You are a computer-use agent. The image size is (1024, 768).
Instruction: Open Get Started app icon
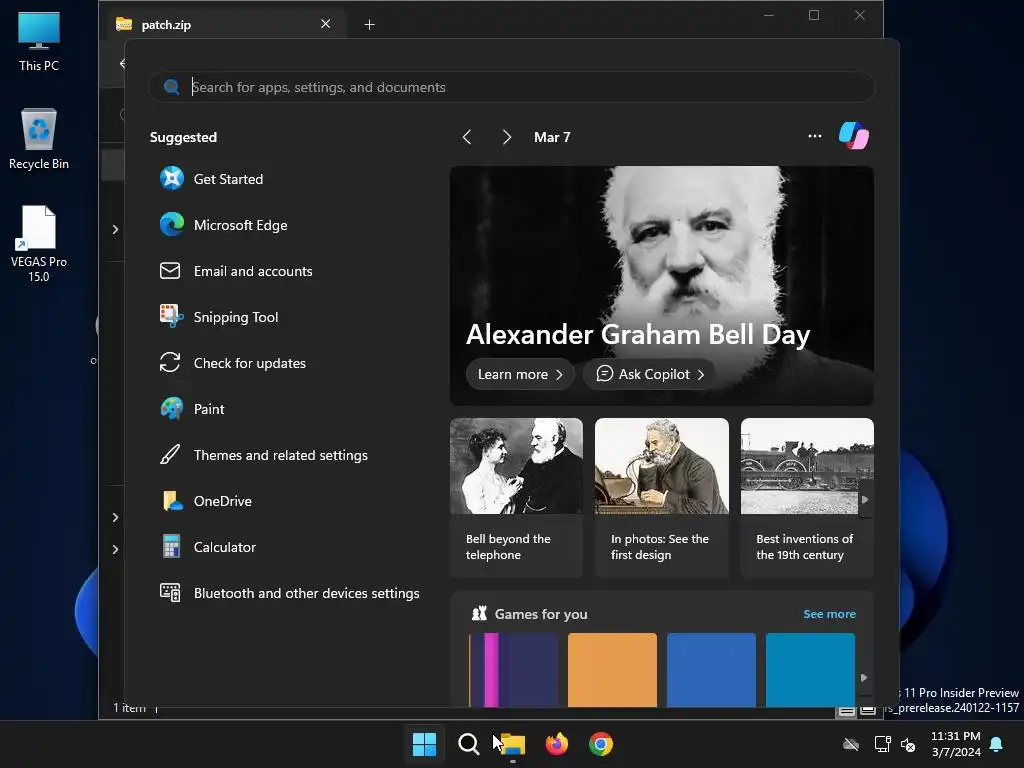[172, 178]
